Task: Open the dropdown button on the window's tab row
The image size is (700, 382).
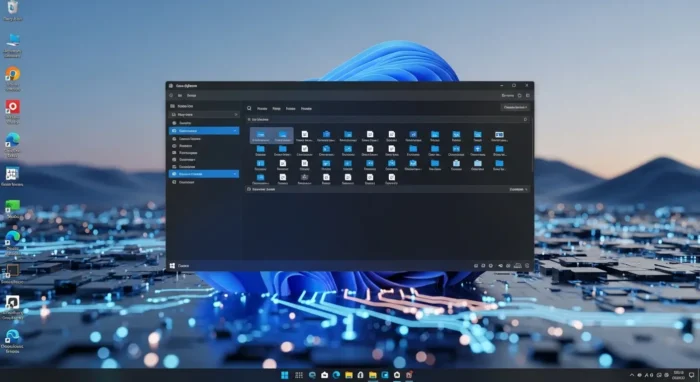Action: (x=516, y=108)
